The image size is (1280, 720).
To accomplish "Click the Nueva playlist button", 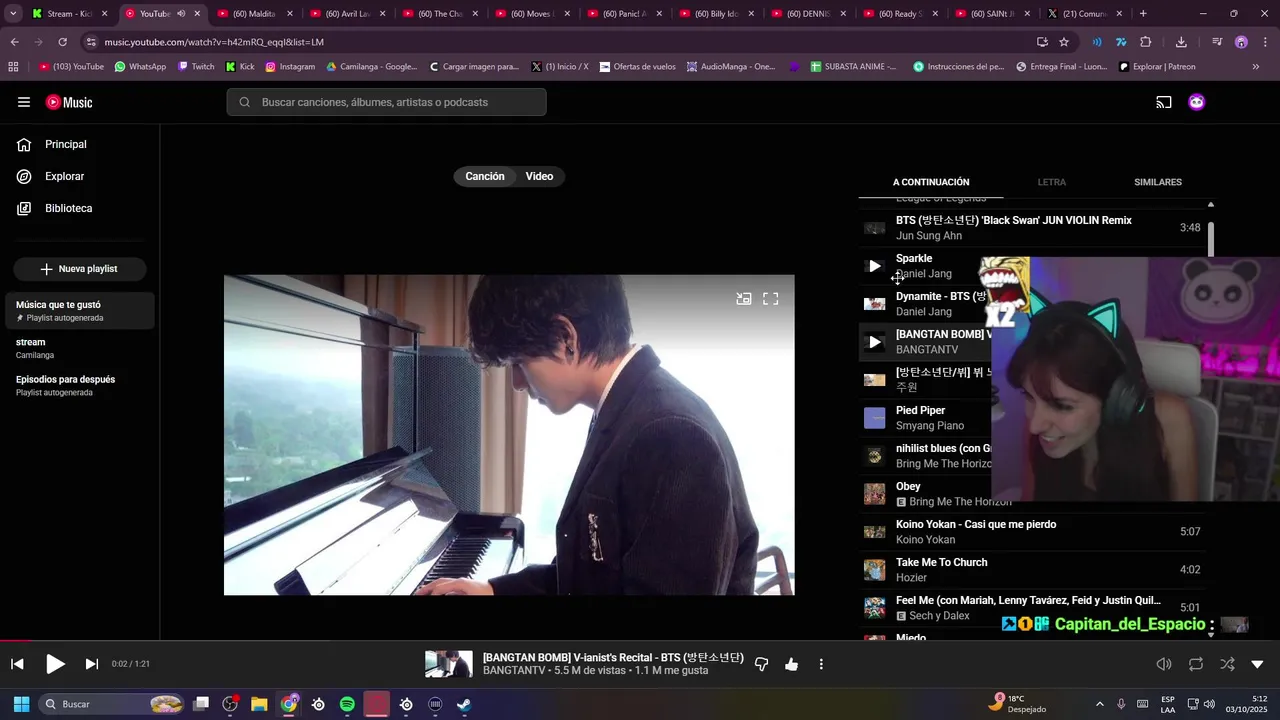I will (80, 269).
